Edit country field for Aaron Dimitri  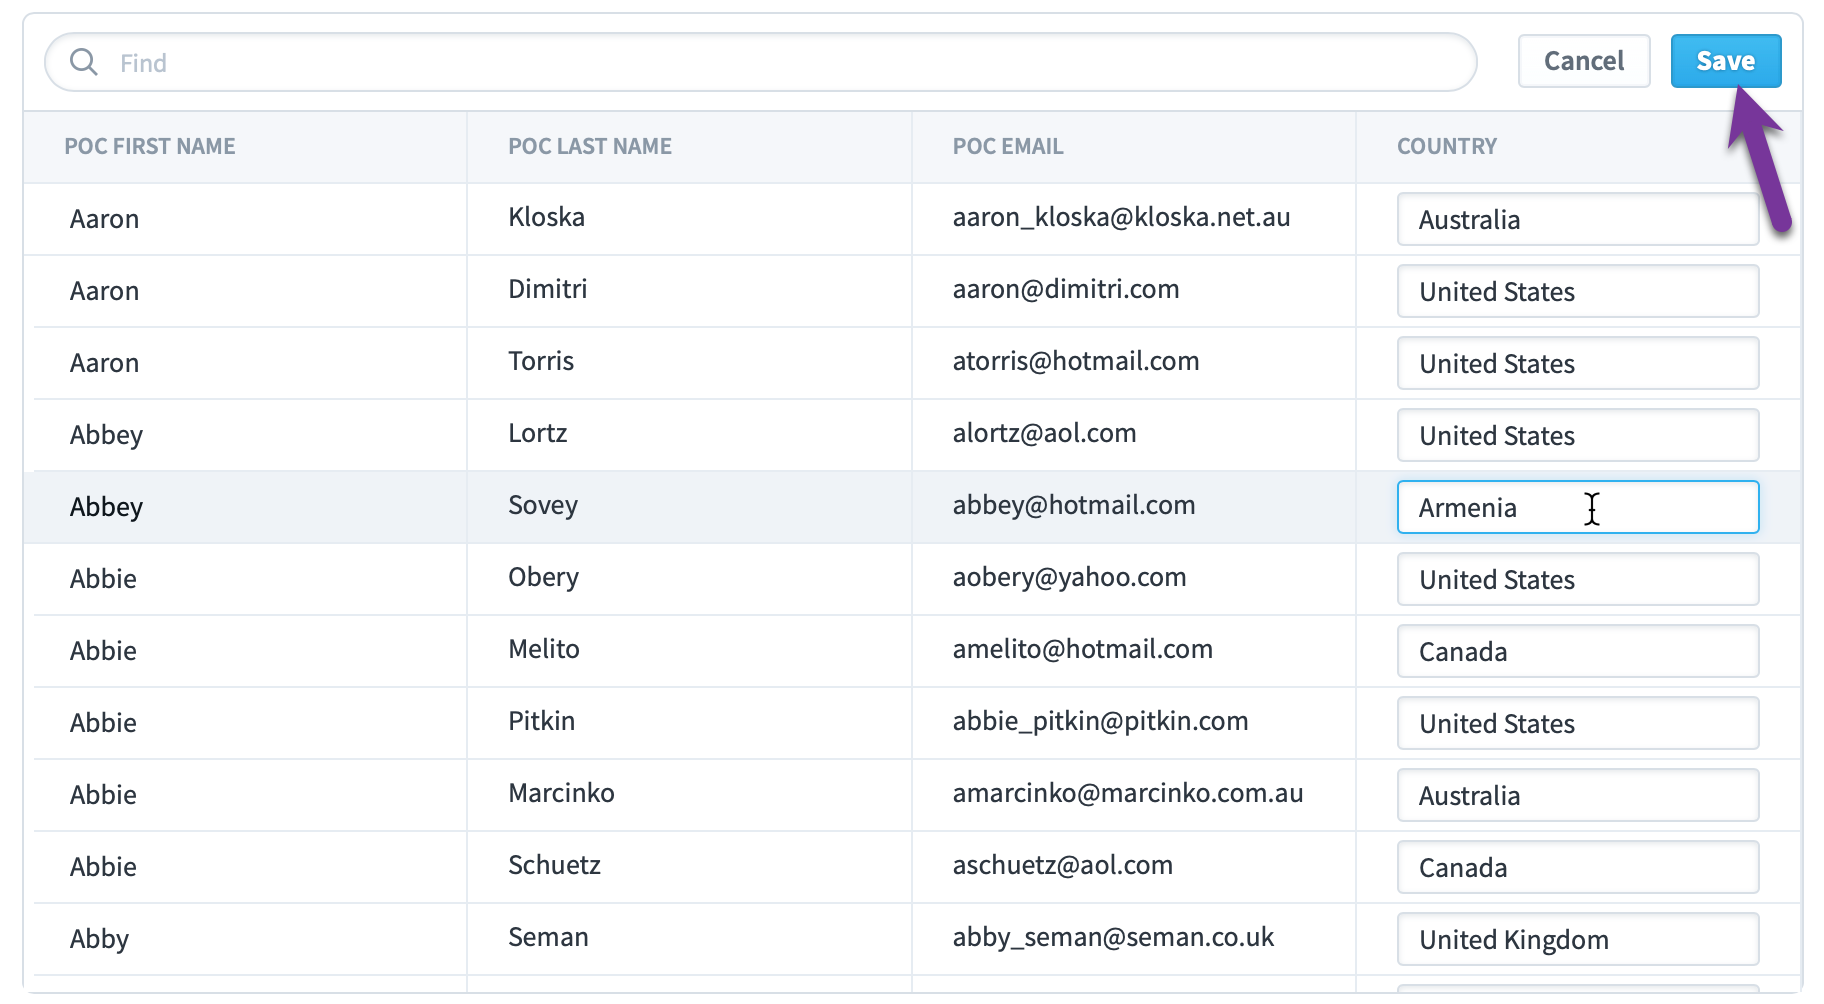click(x=1578, y=291)
